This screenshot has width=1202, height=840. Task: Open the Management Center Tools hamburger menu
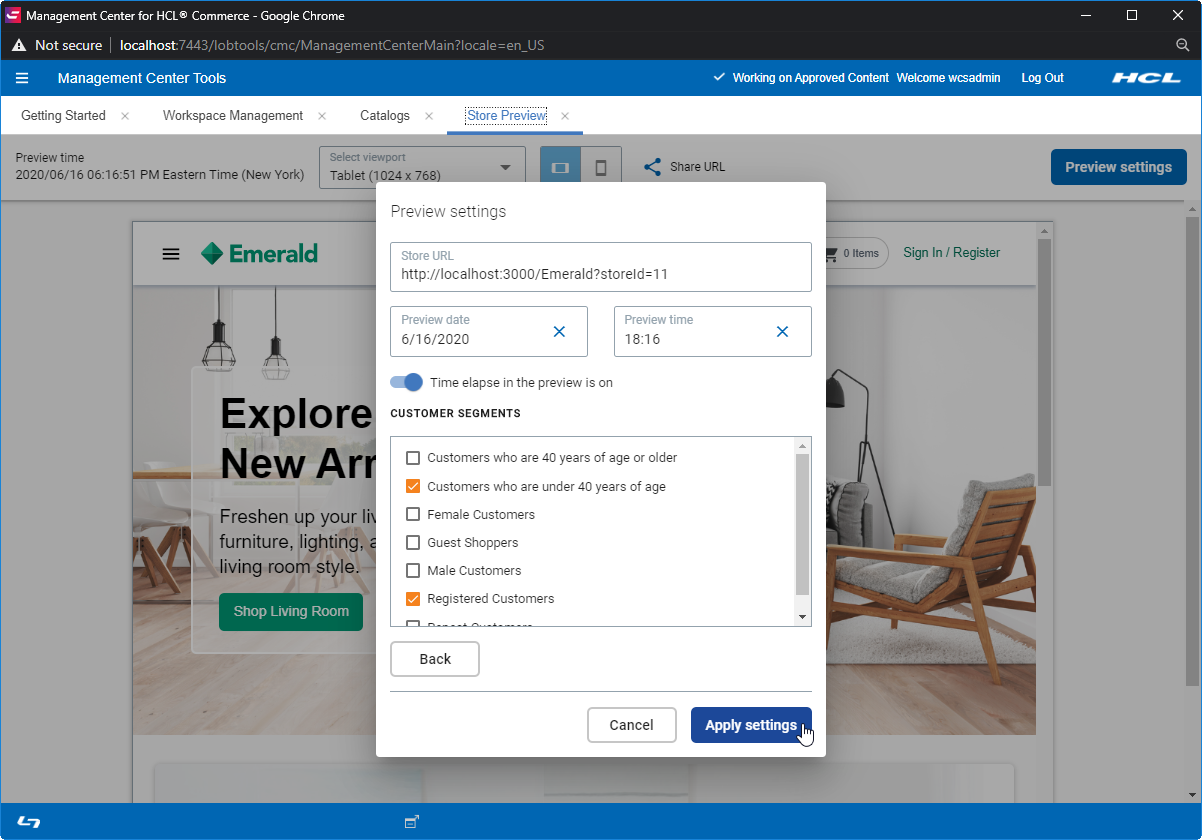(x=22, y=78)
